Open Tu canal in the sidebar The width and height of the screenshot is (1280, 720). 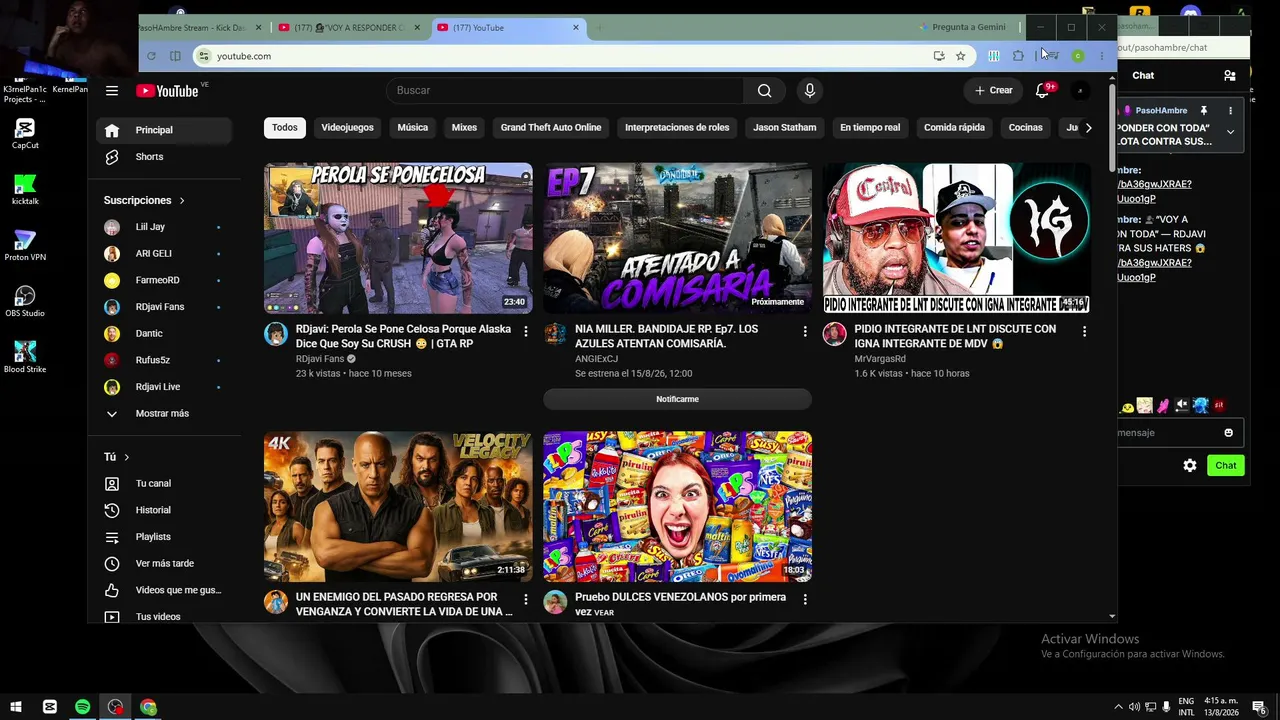tap(153, 484)
